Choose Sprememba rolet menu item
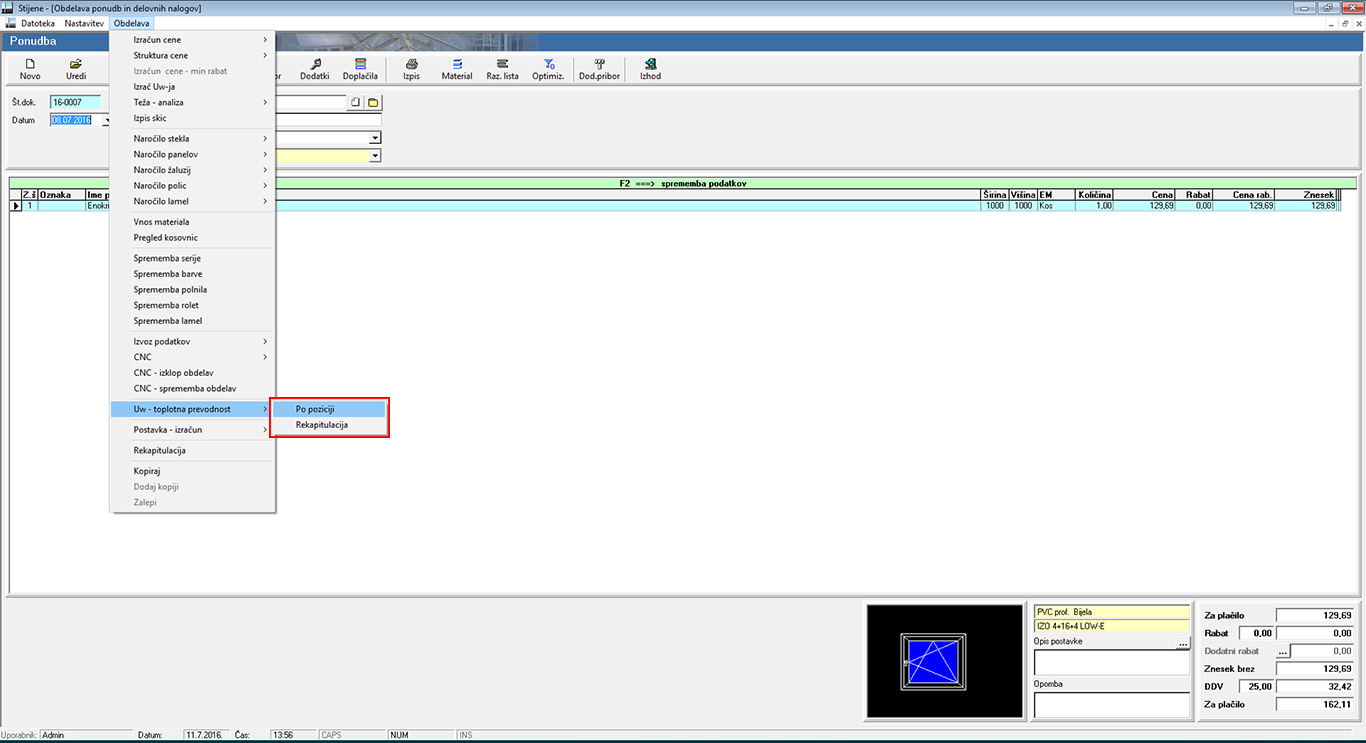 pos(192,305)
